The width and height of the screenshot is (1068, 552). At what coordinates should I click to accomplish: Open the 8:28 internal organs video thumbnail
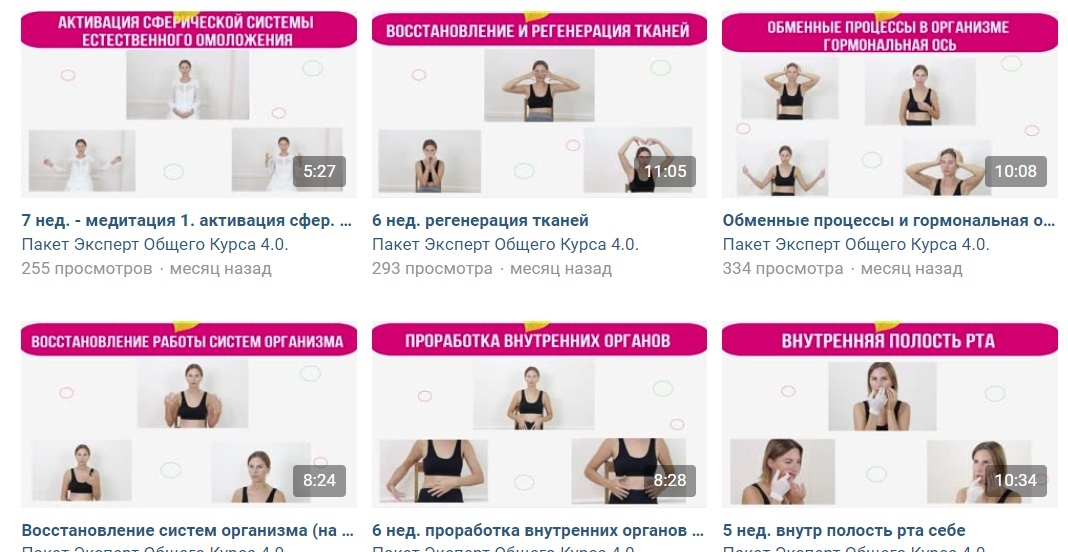pyautogui.click(x=539, y=414)
